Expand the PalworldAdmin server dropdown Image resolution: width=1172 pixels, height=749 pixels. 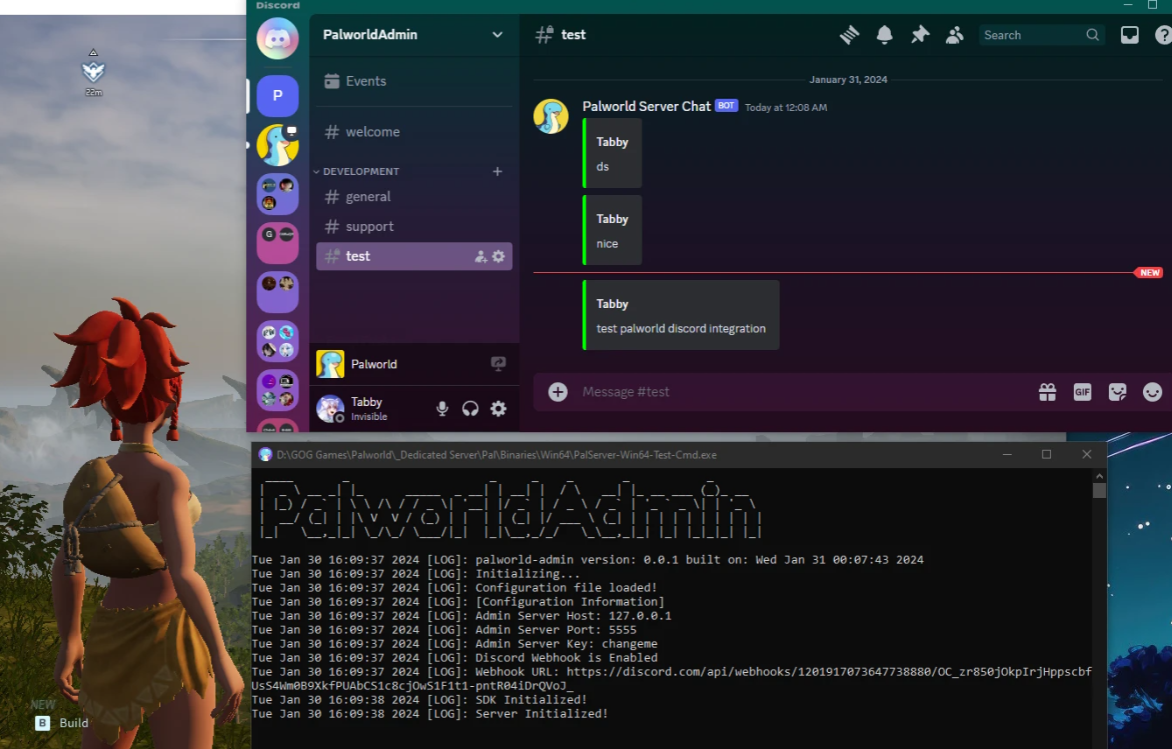(497, 35)
